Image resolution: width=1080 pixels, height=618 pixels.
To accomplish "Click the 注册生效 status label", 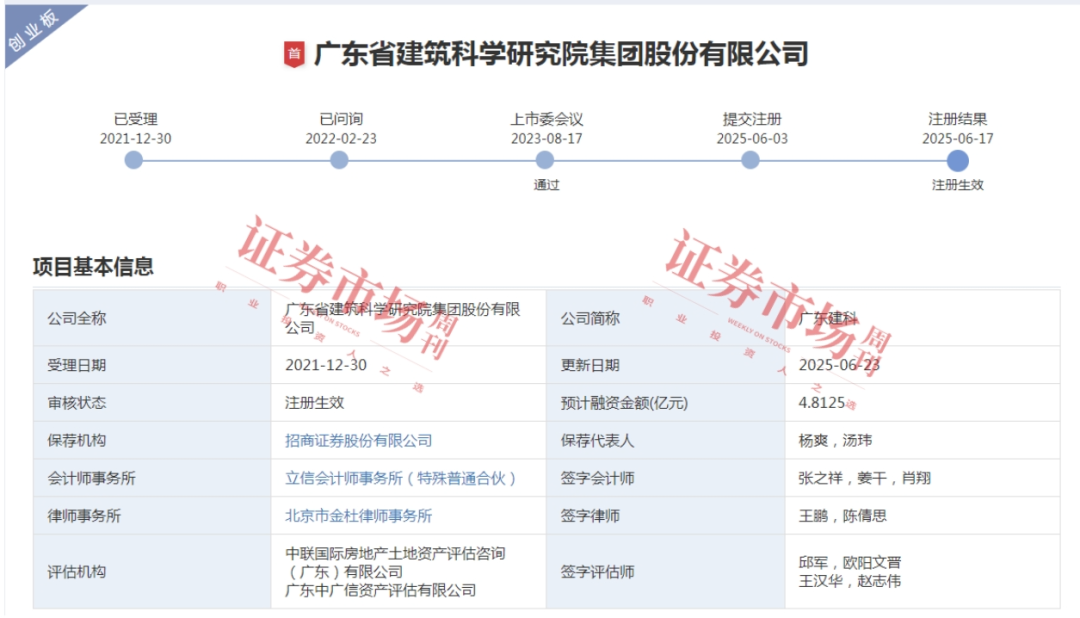I will click(x=957, y=185).
